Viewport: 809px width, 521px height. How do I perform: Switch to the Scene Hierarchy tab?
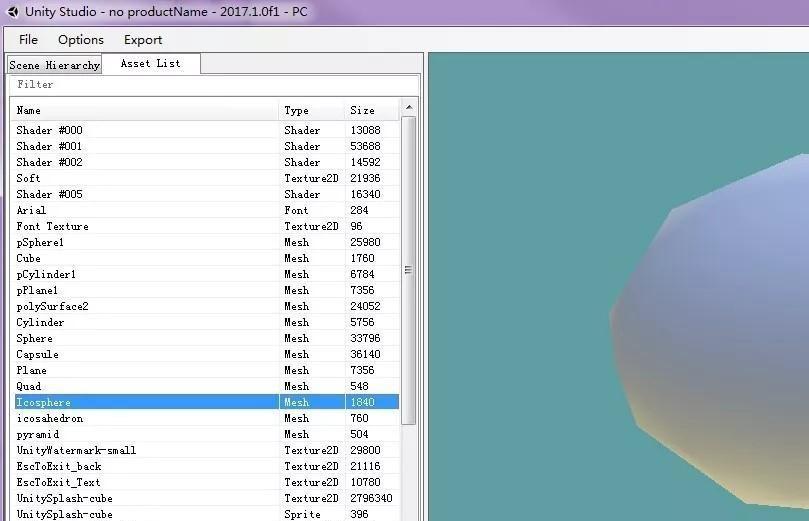coord(54,65)
